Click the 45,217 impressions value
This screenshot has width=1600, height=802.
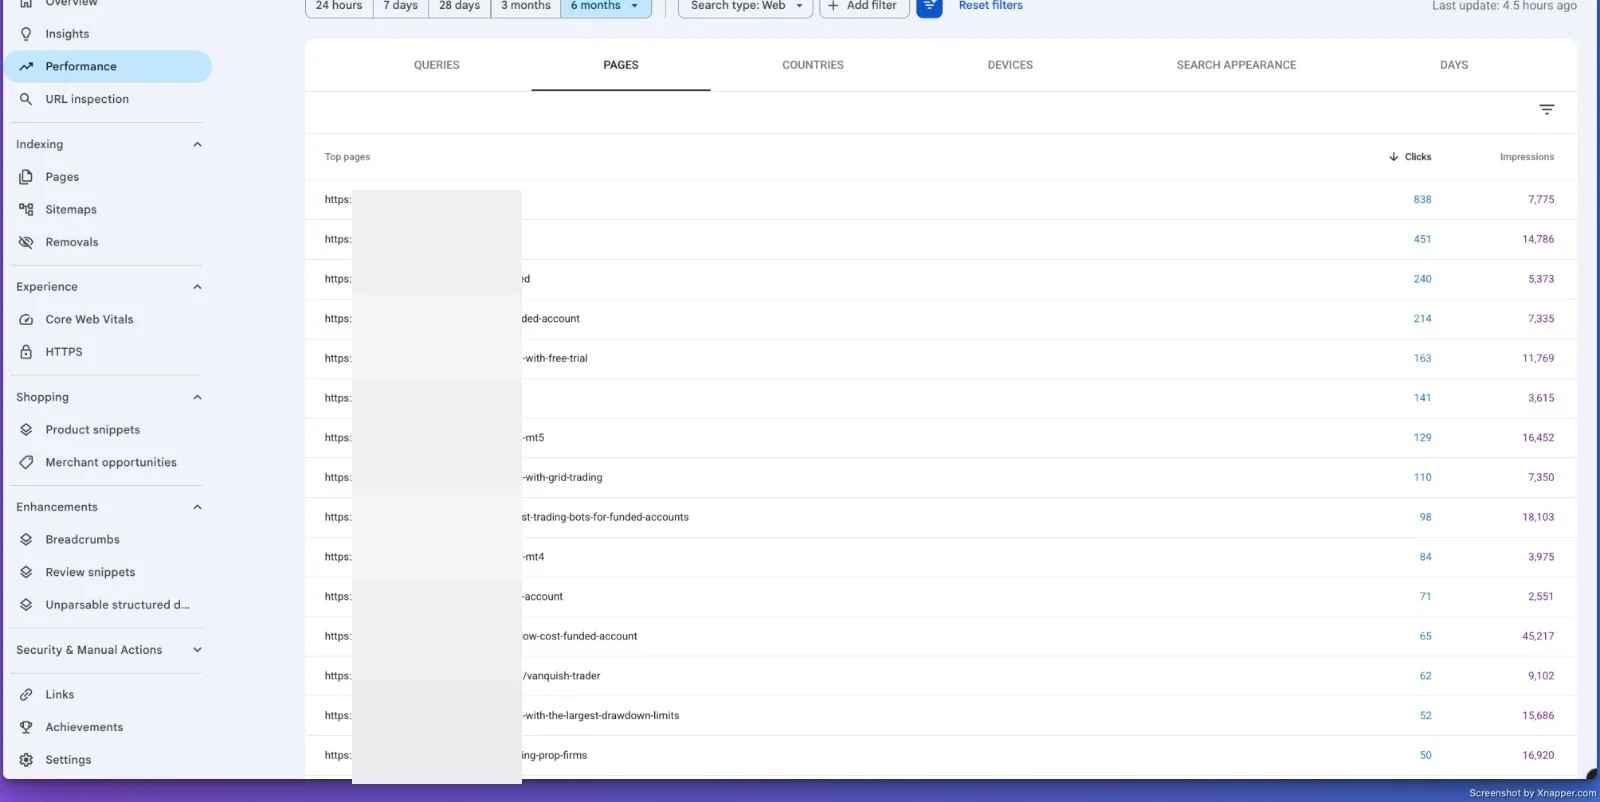(1538, 636)
